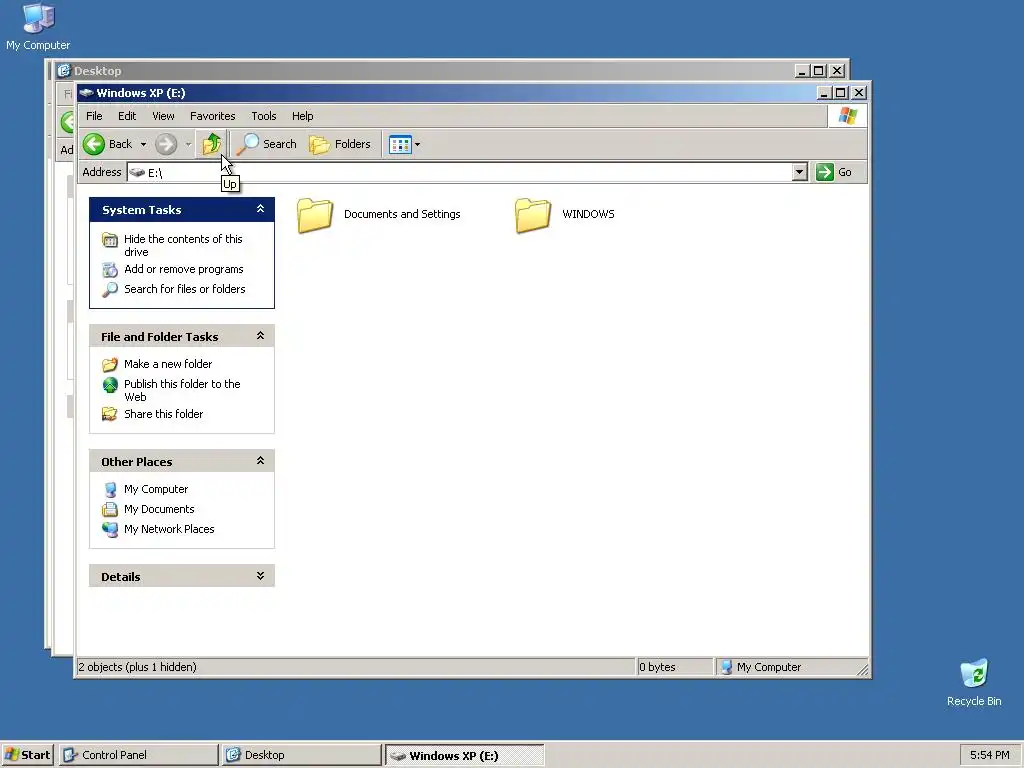Open the Views dropdown arrow
This screenshot has height=768, width=1024.
tap(417, 144)
